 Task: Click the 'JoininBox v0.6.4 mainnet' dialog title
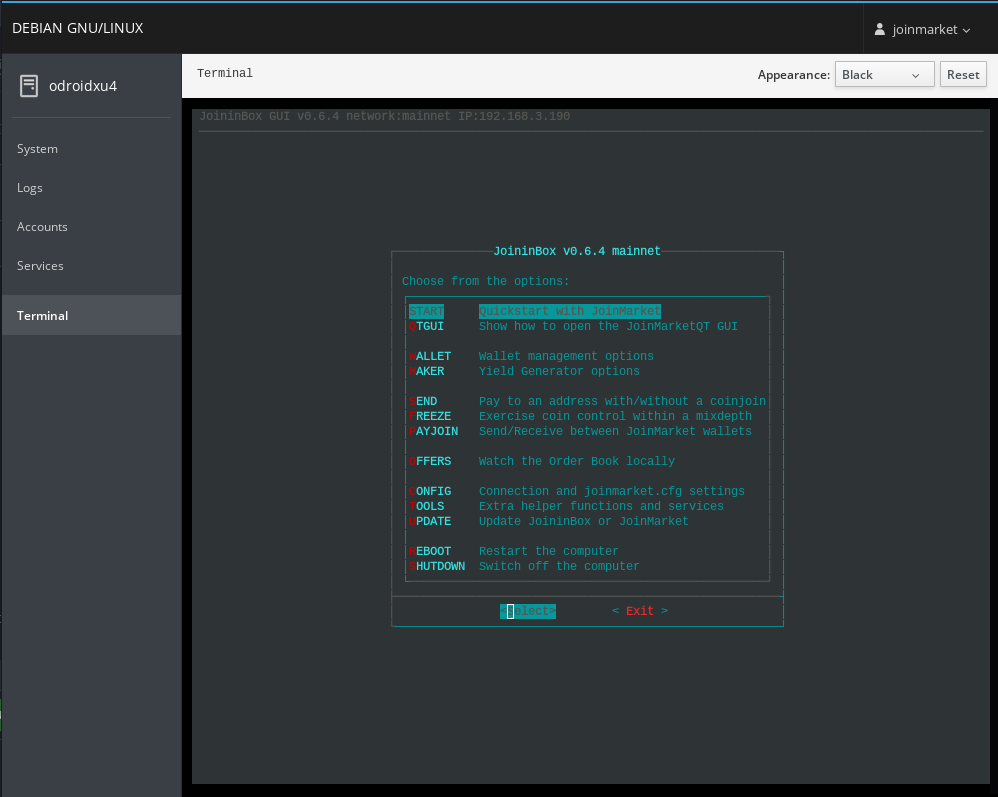577,251
